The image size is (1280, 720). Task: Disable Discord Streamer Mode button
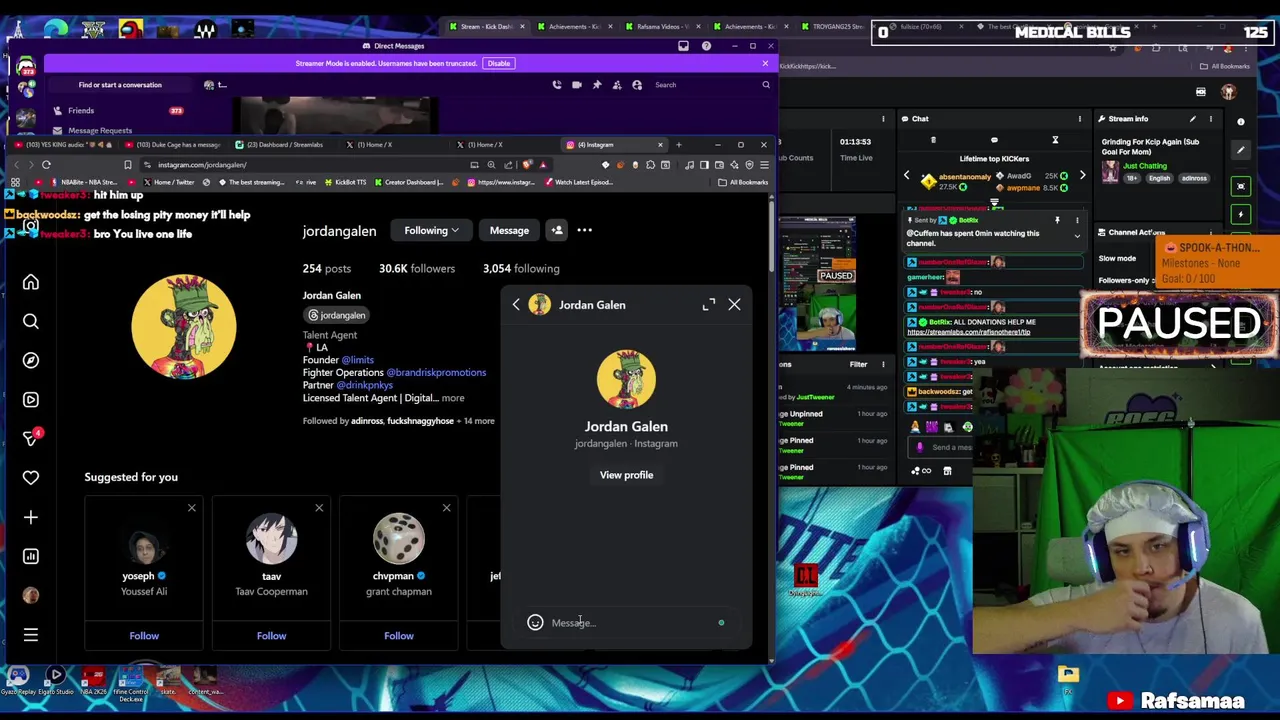click(x=498, y=63)
